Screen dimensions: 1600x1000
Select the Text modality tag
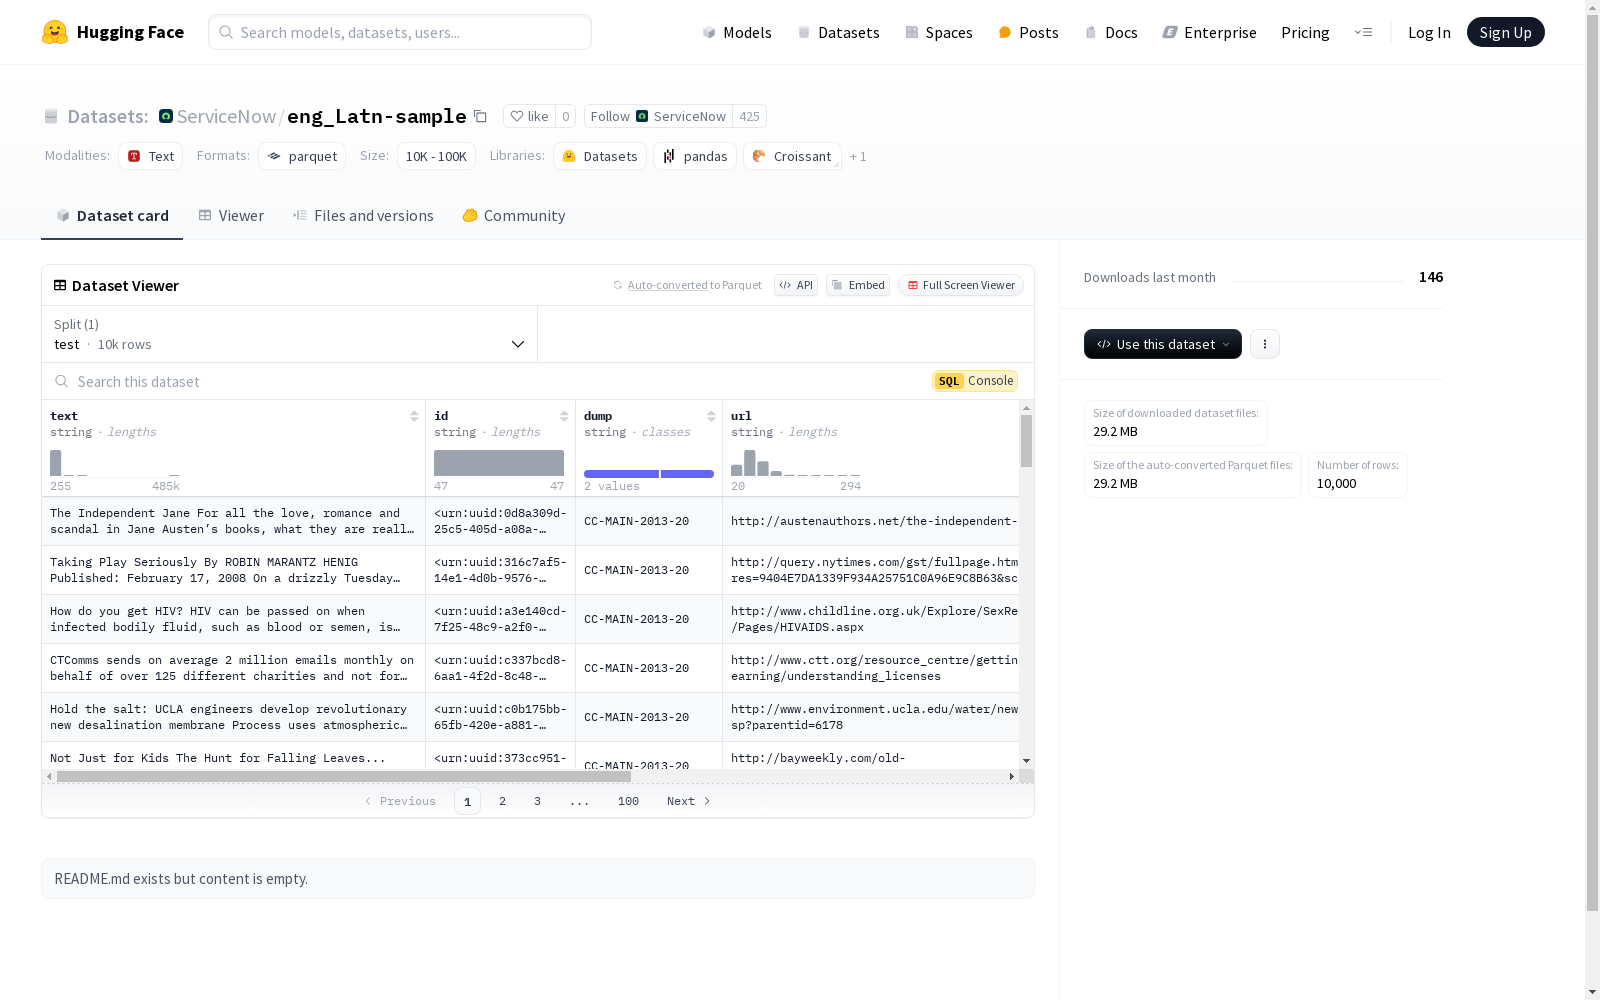click(x=151, y=156)
